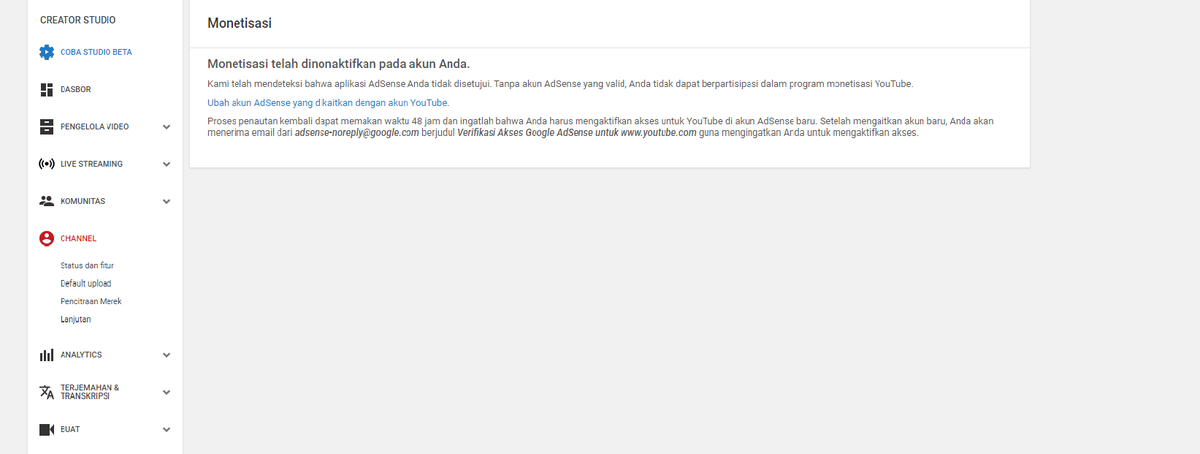Screen dimensions: 1200x454
Task: Open ANALYTICS menu label
Action: tap(81, 355)
